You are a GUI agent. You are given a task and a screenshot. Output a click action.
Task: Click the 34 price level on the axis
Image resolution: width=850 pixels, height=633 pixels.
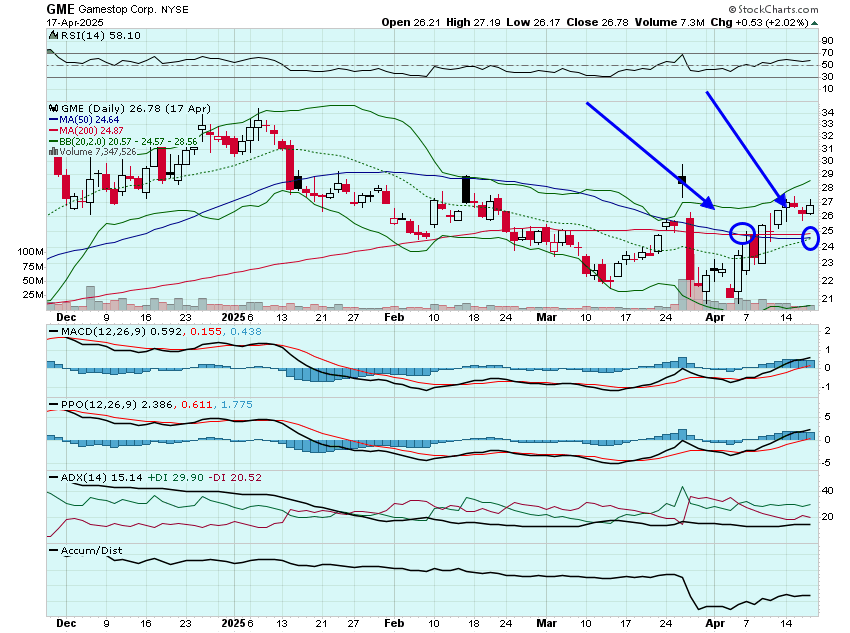point(827,113)
